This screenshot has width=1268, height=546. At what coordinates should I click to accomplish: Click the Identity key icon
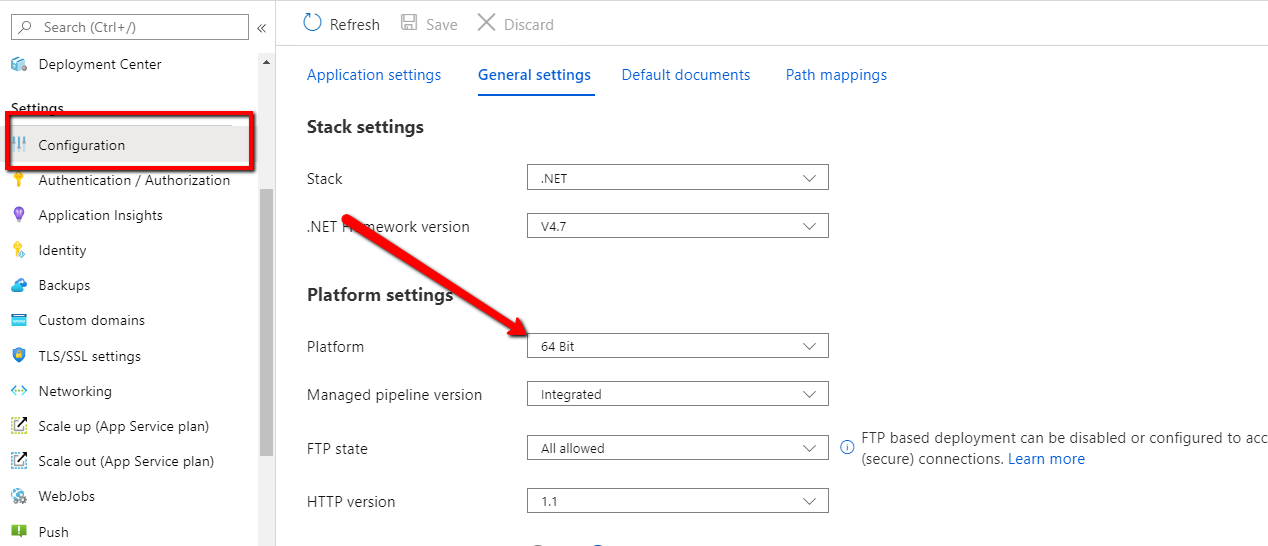(x=18, y=250)
